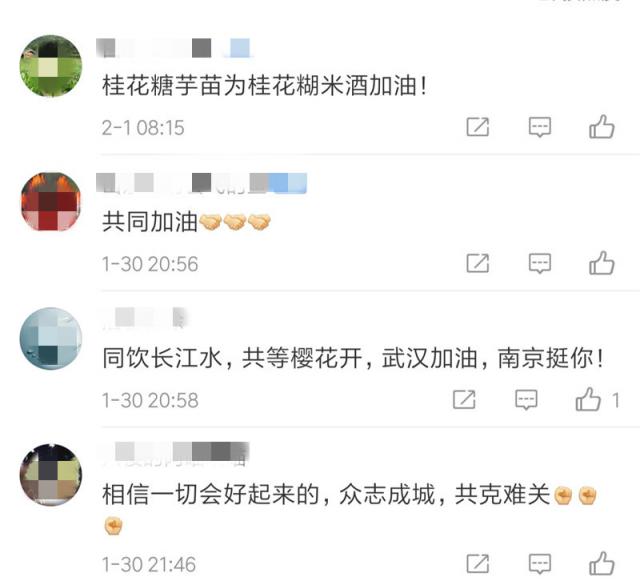Image resolution: width=640 pixels, height=585 pixels.
Task: Reply to the 南京挺你 comment
Action: tap(526, 399)
